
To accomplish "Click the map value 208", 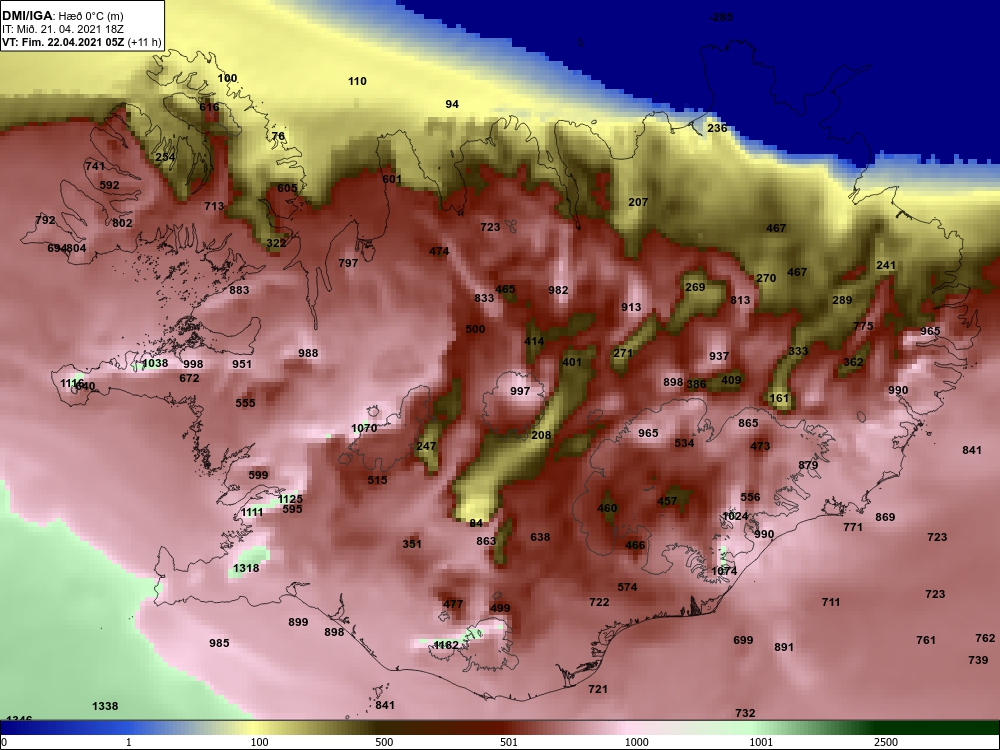I will (541, 436).
